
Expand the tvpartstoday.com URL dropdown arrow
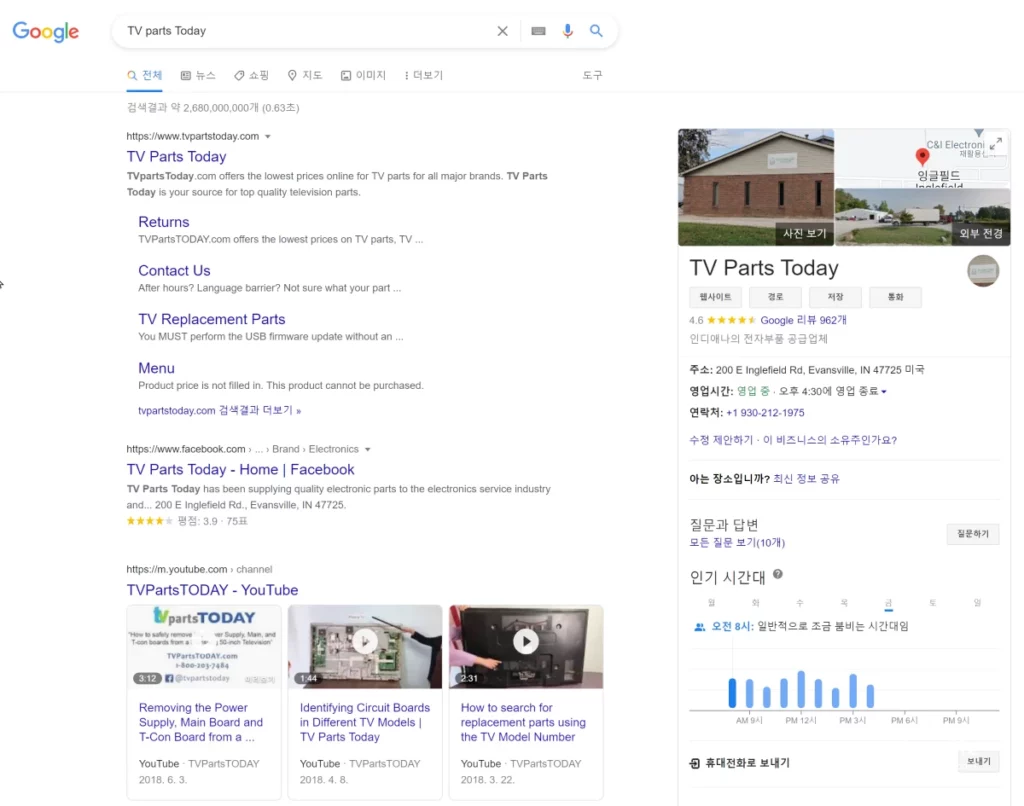pyautogui.click(x=268, y=137)
